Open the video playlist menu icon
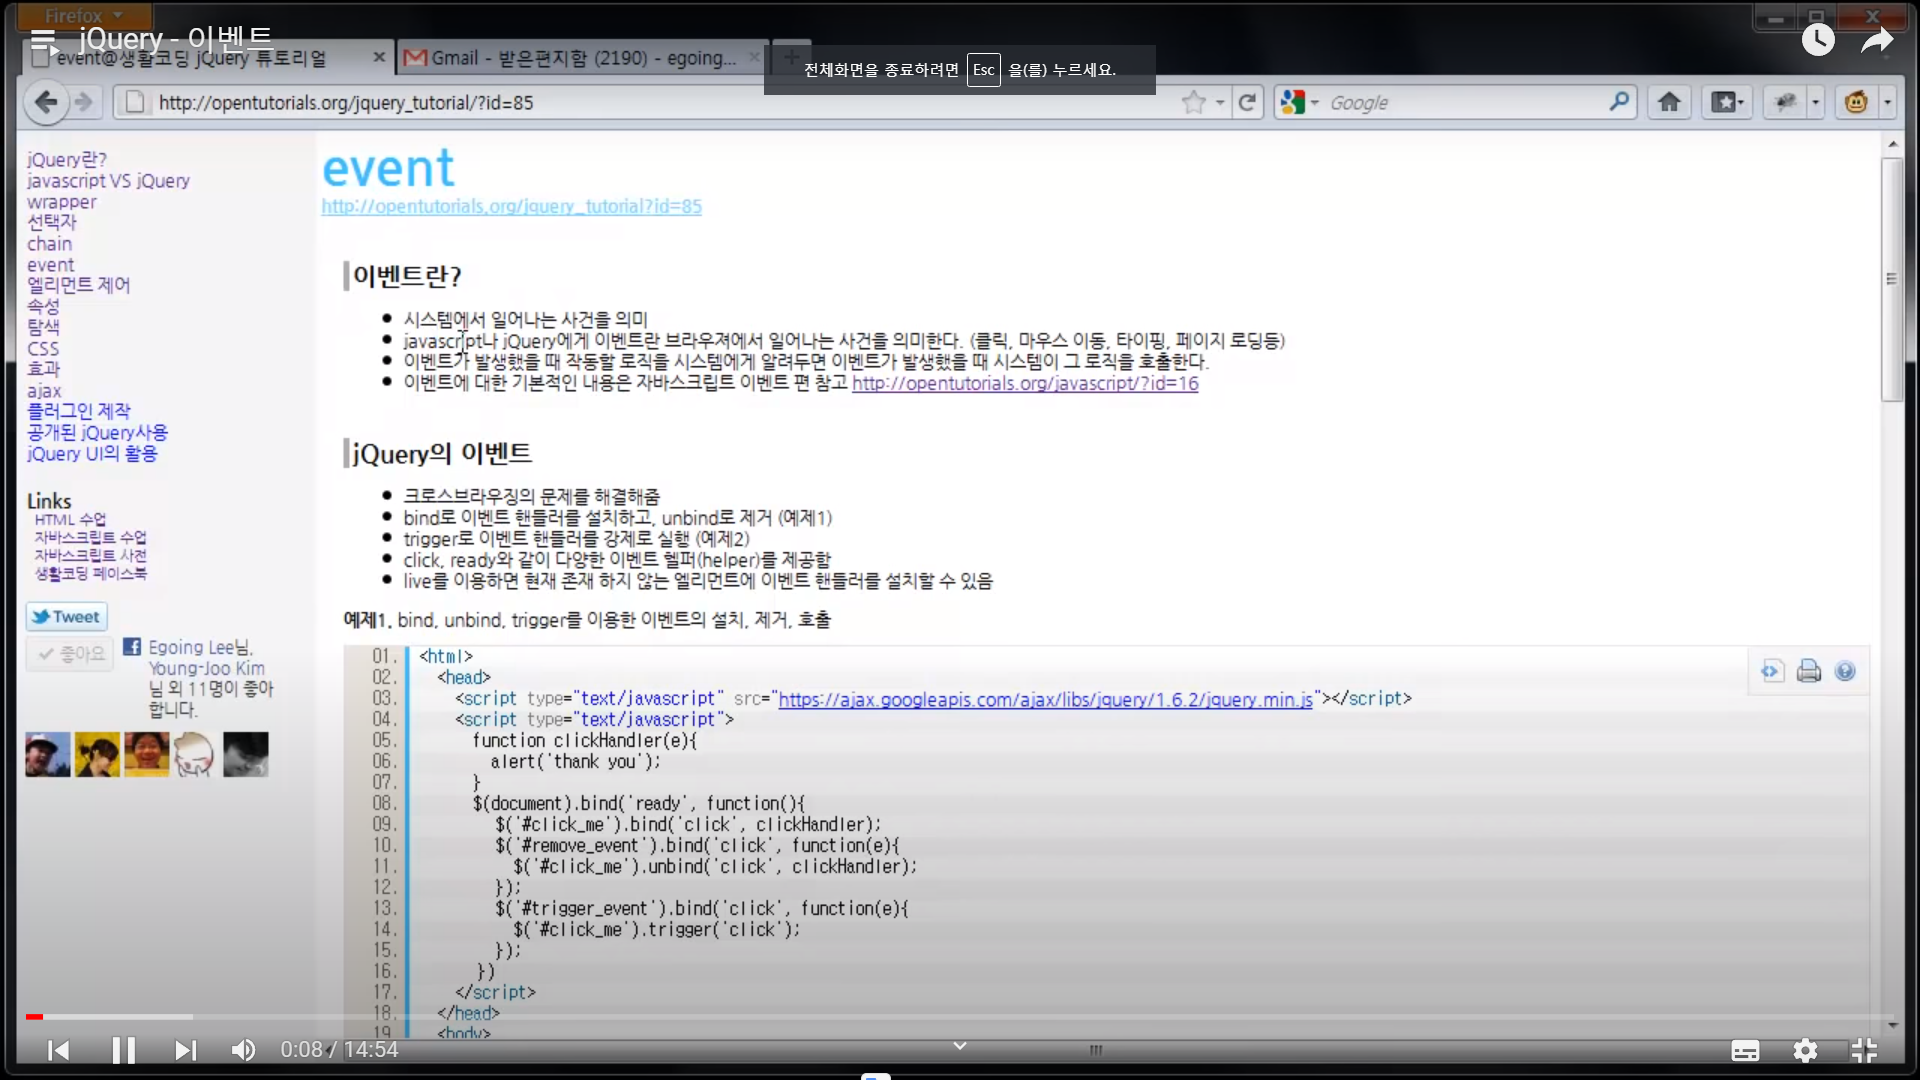Screen dimensions: 1920x1080 click(43, 40)
